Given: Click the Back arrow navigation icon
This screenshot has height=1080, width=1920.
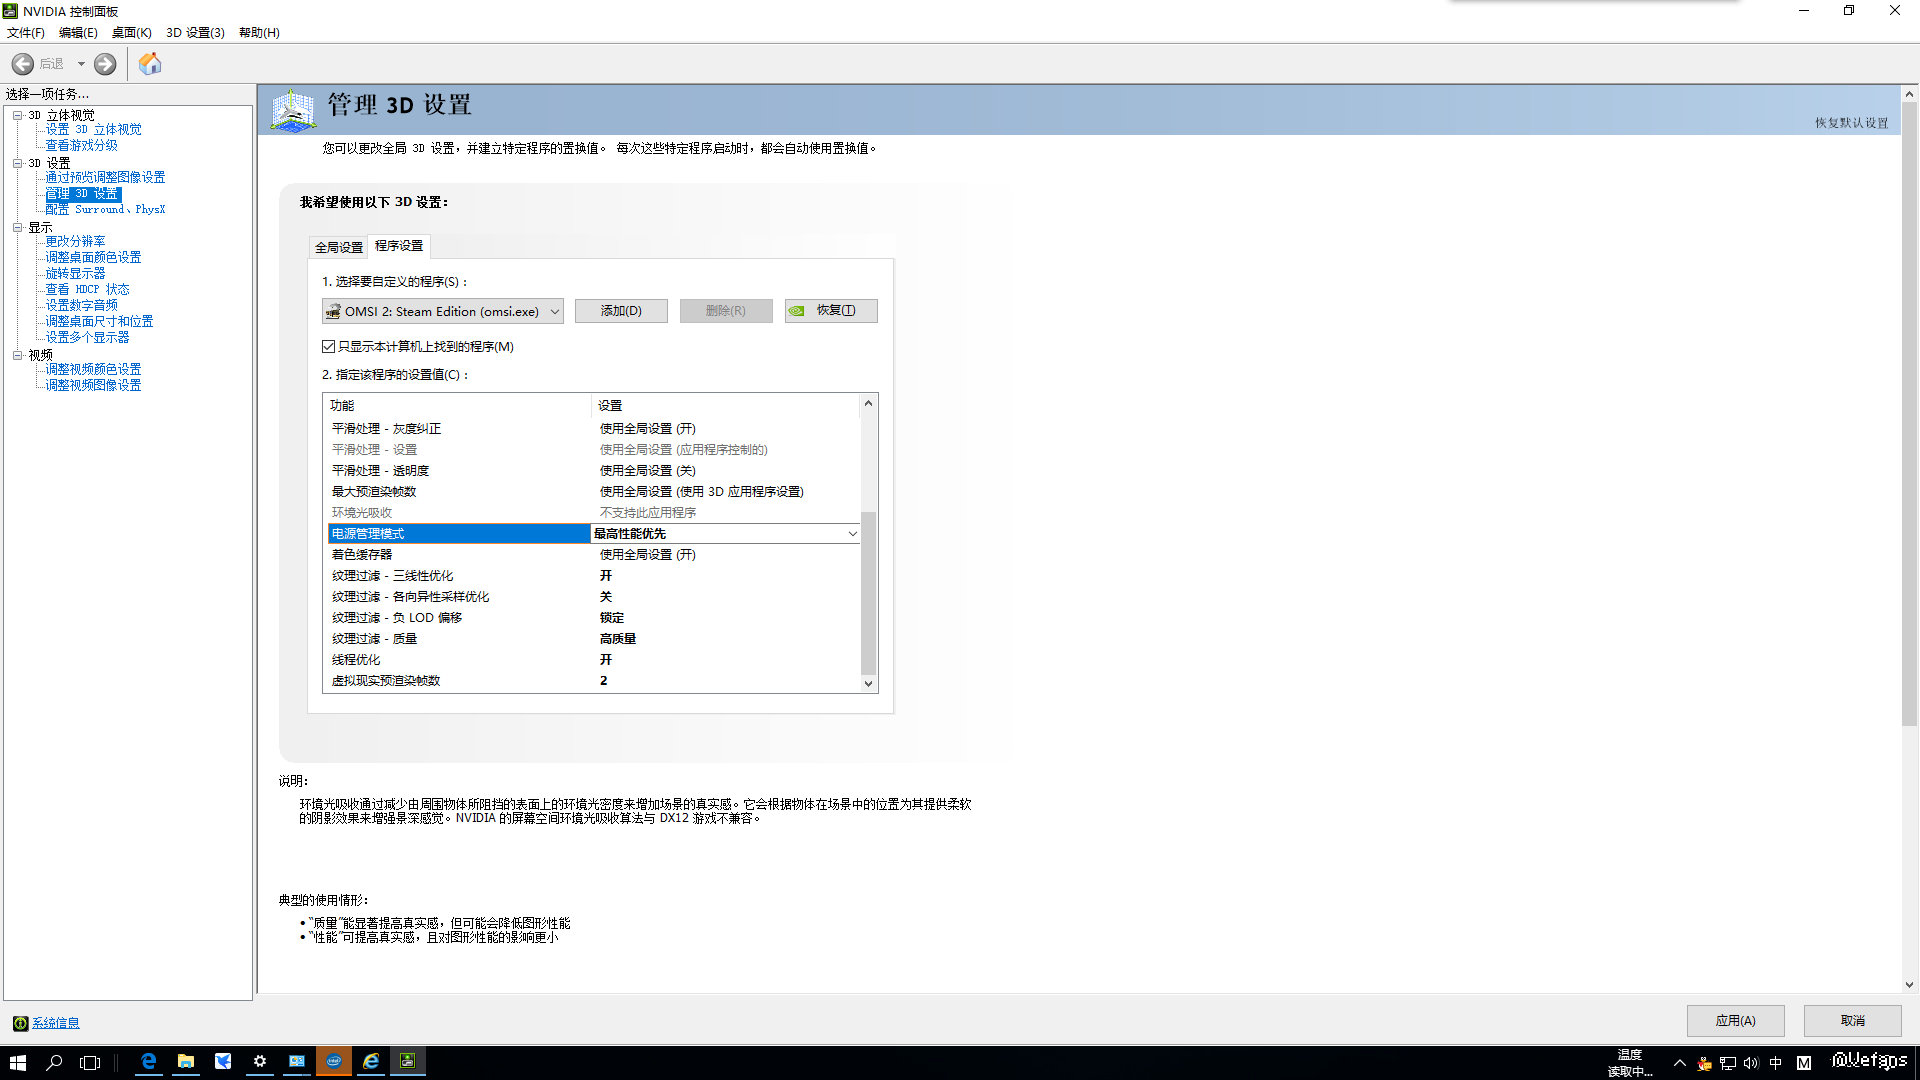Looking at the screenshot, I should coord(23,64).
